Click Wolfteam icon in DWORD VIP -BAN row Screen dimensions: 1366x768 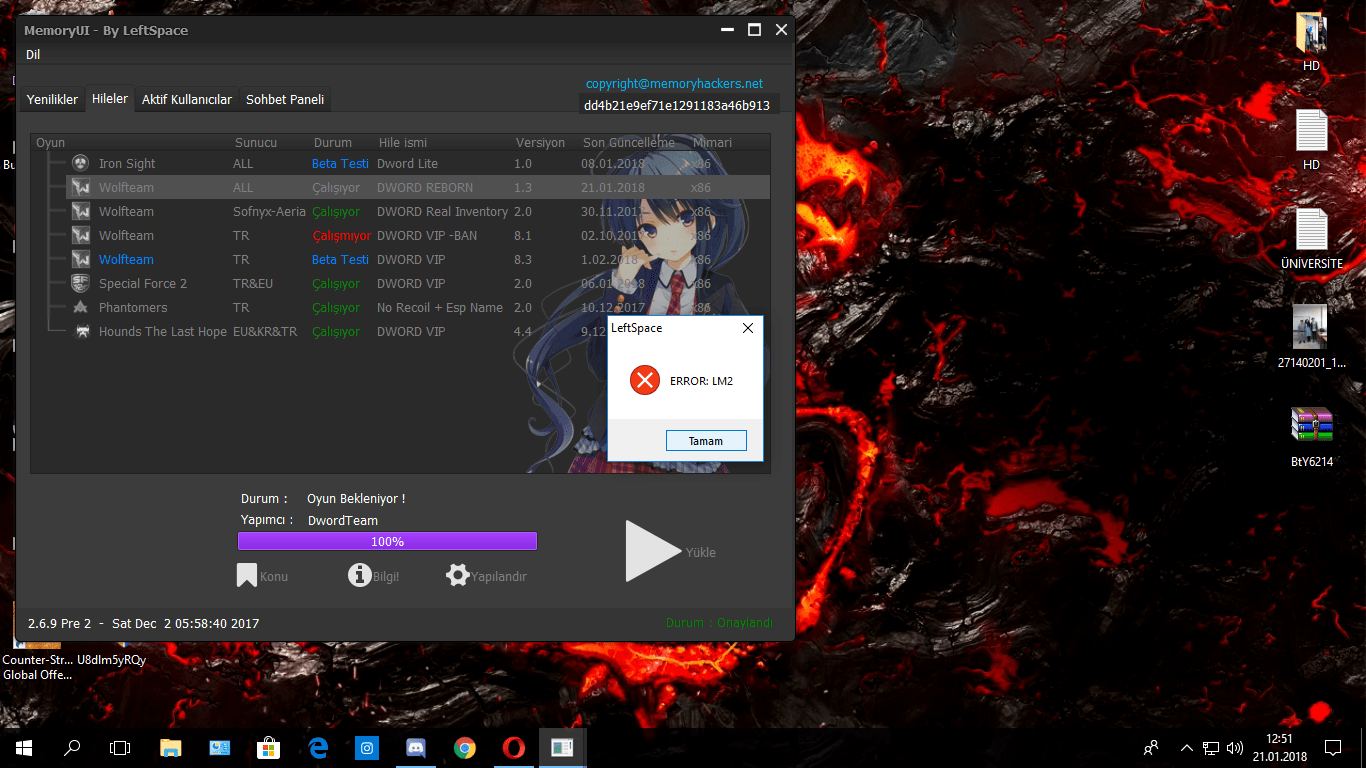(81, 235)
